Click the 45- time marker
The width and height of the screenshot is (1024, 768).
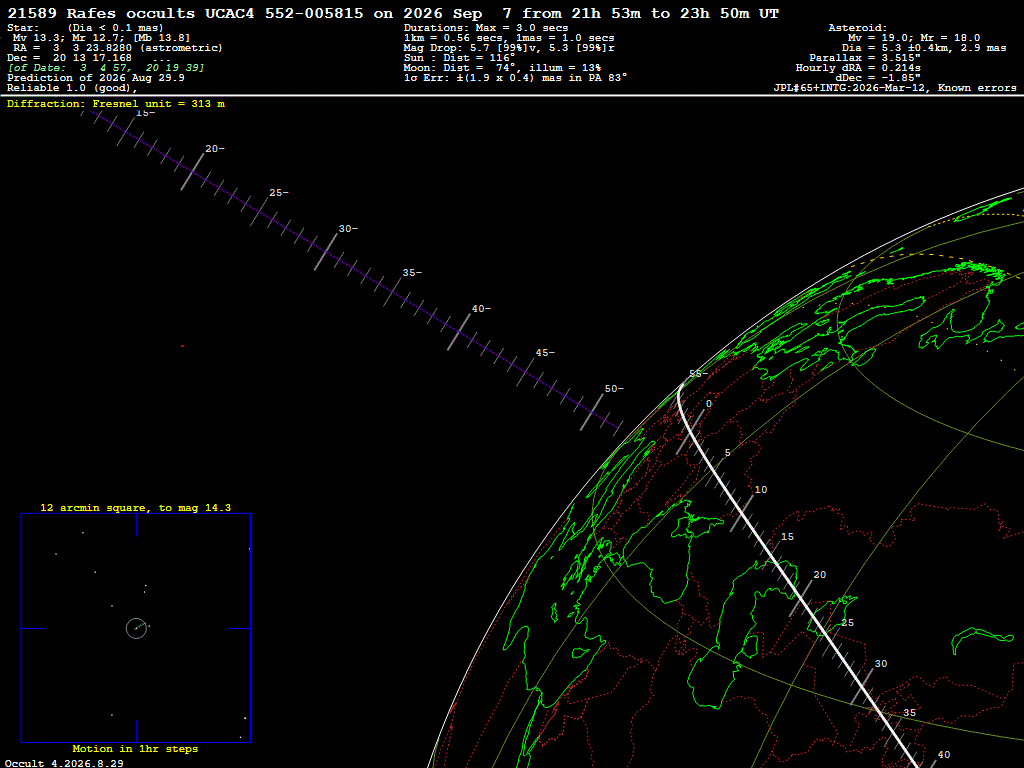coord(545,353)
